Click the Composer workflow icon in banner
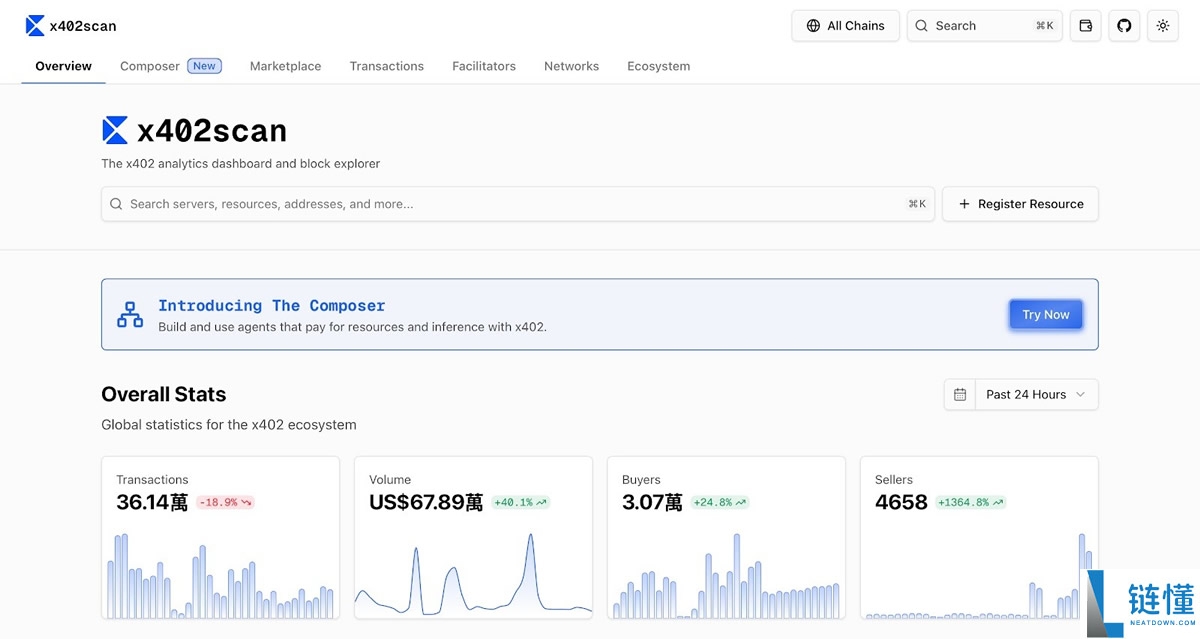Viewport: 1200px width, 639px height. tap(130, 314)
